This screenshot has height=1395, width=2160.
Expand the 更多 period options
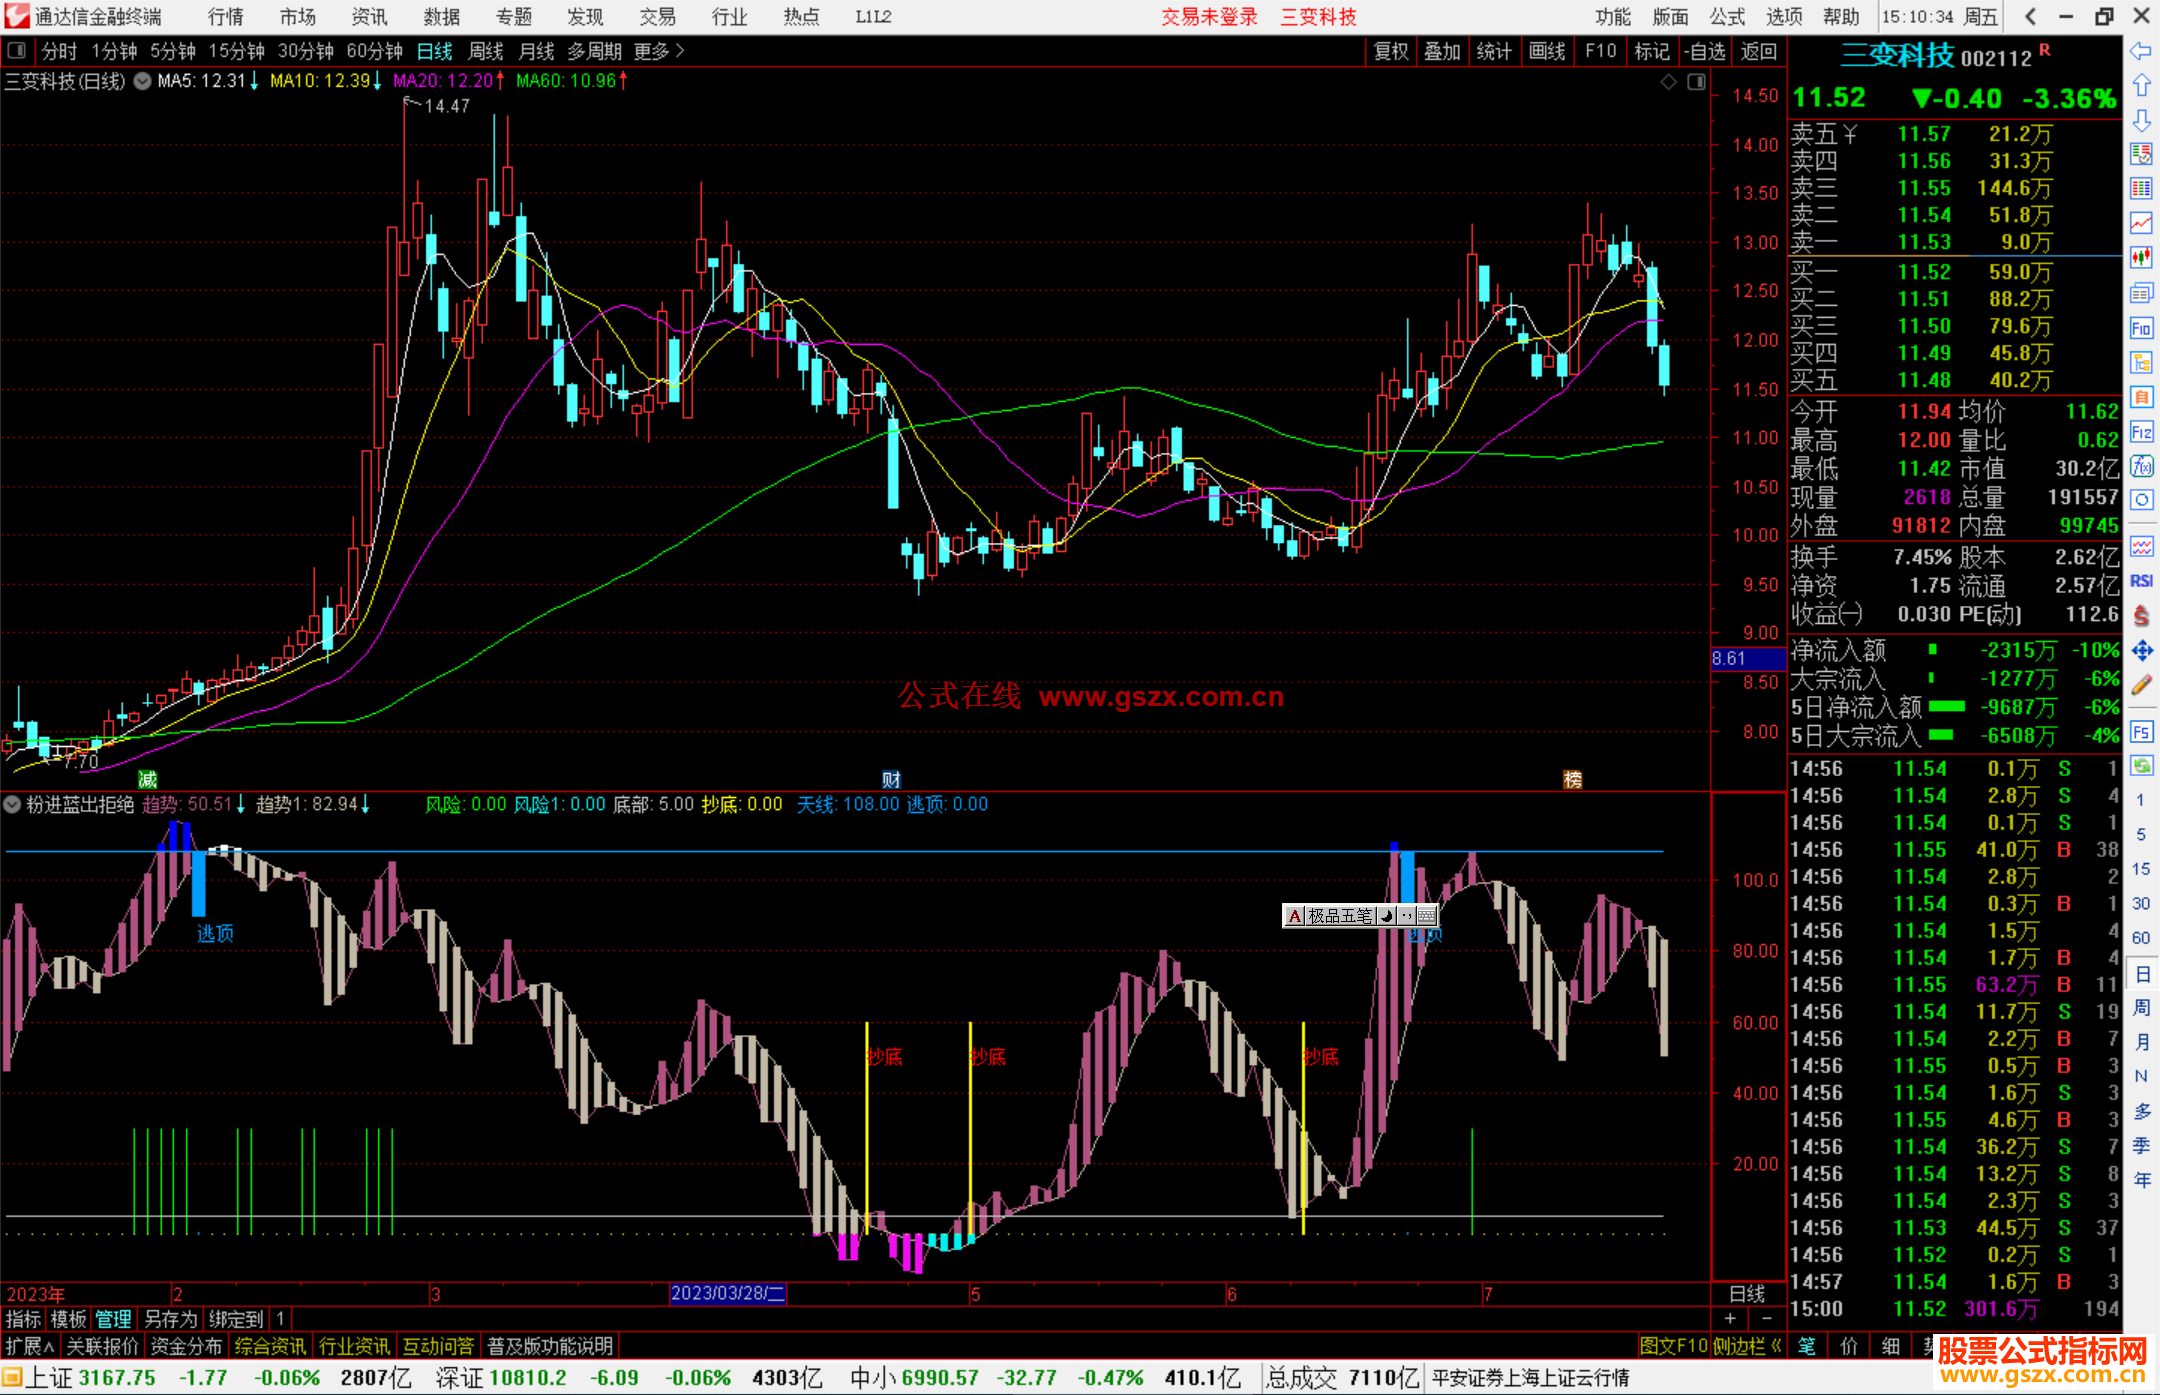(x=659, y=51)
